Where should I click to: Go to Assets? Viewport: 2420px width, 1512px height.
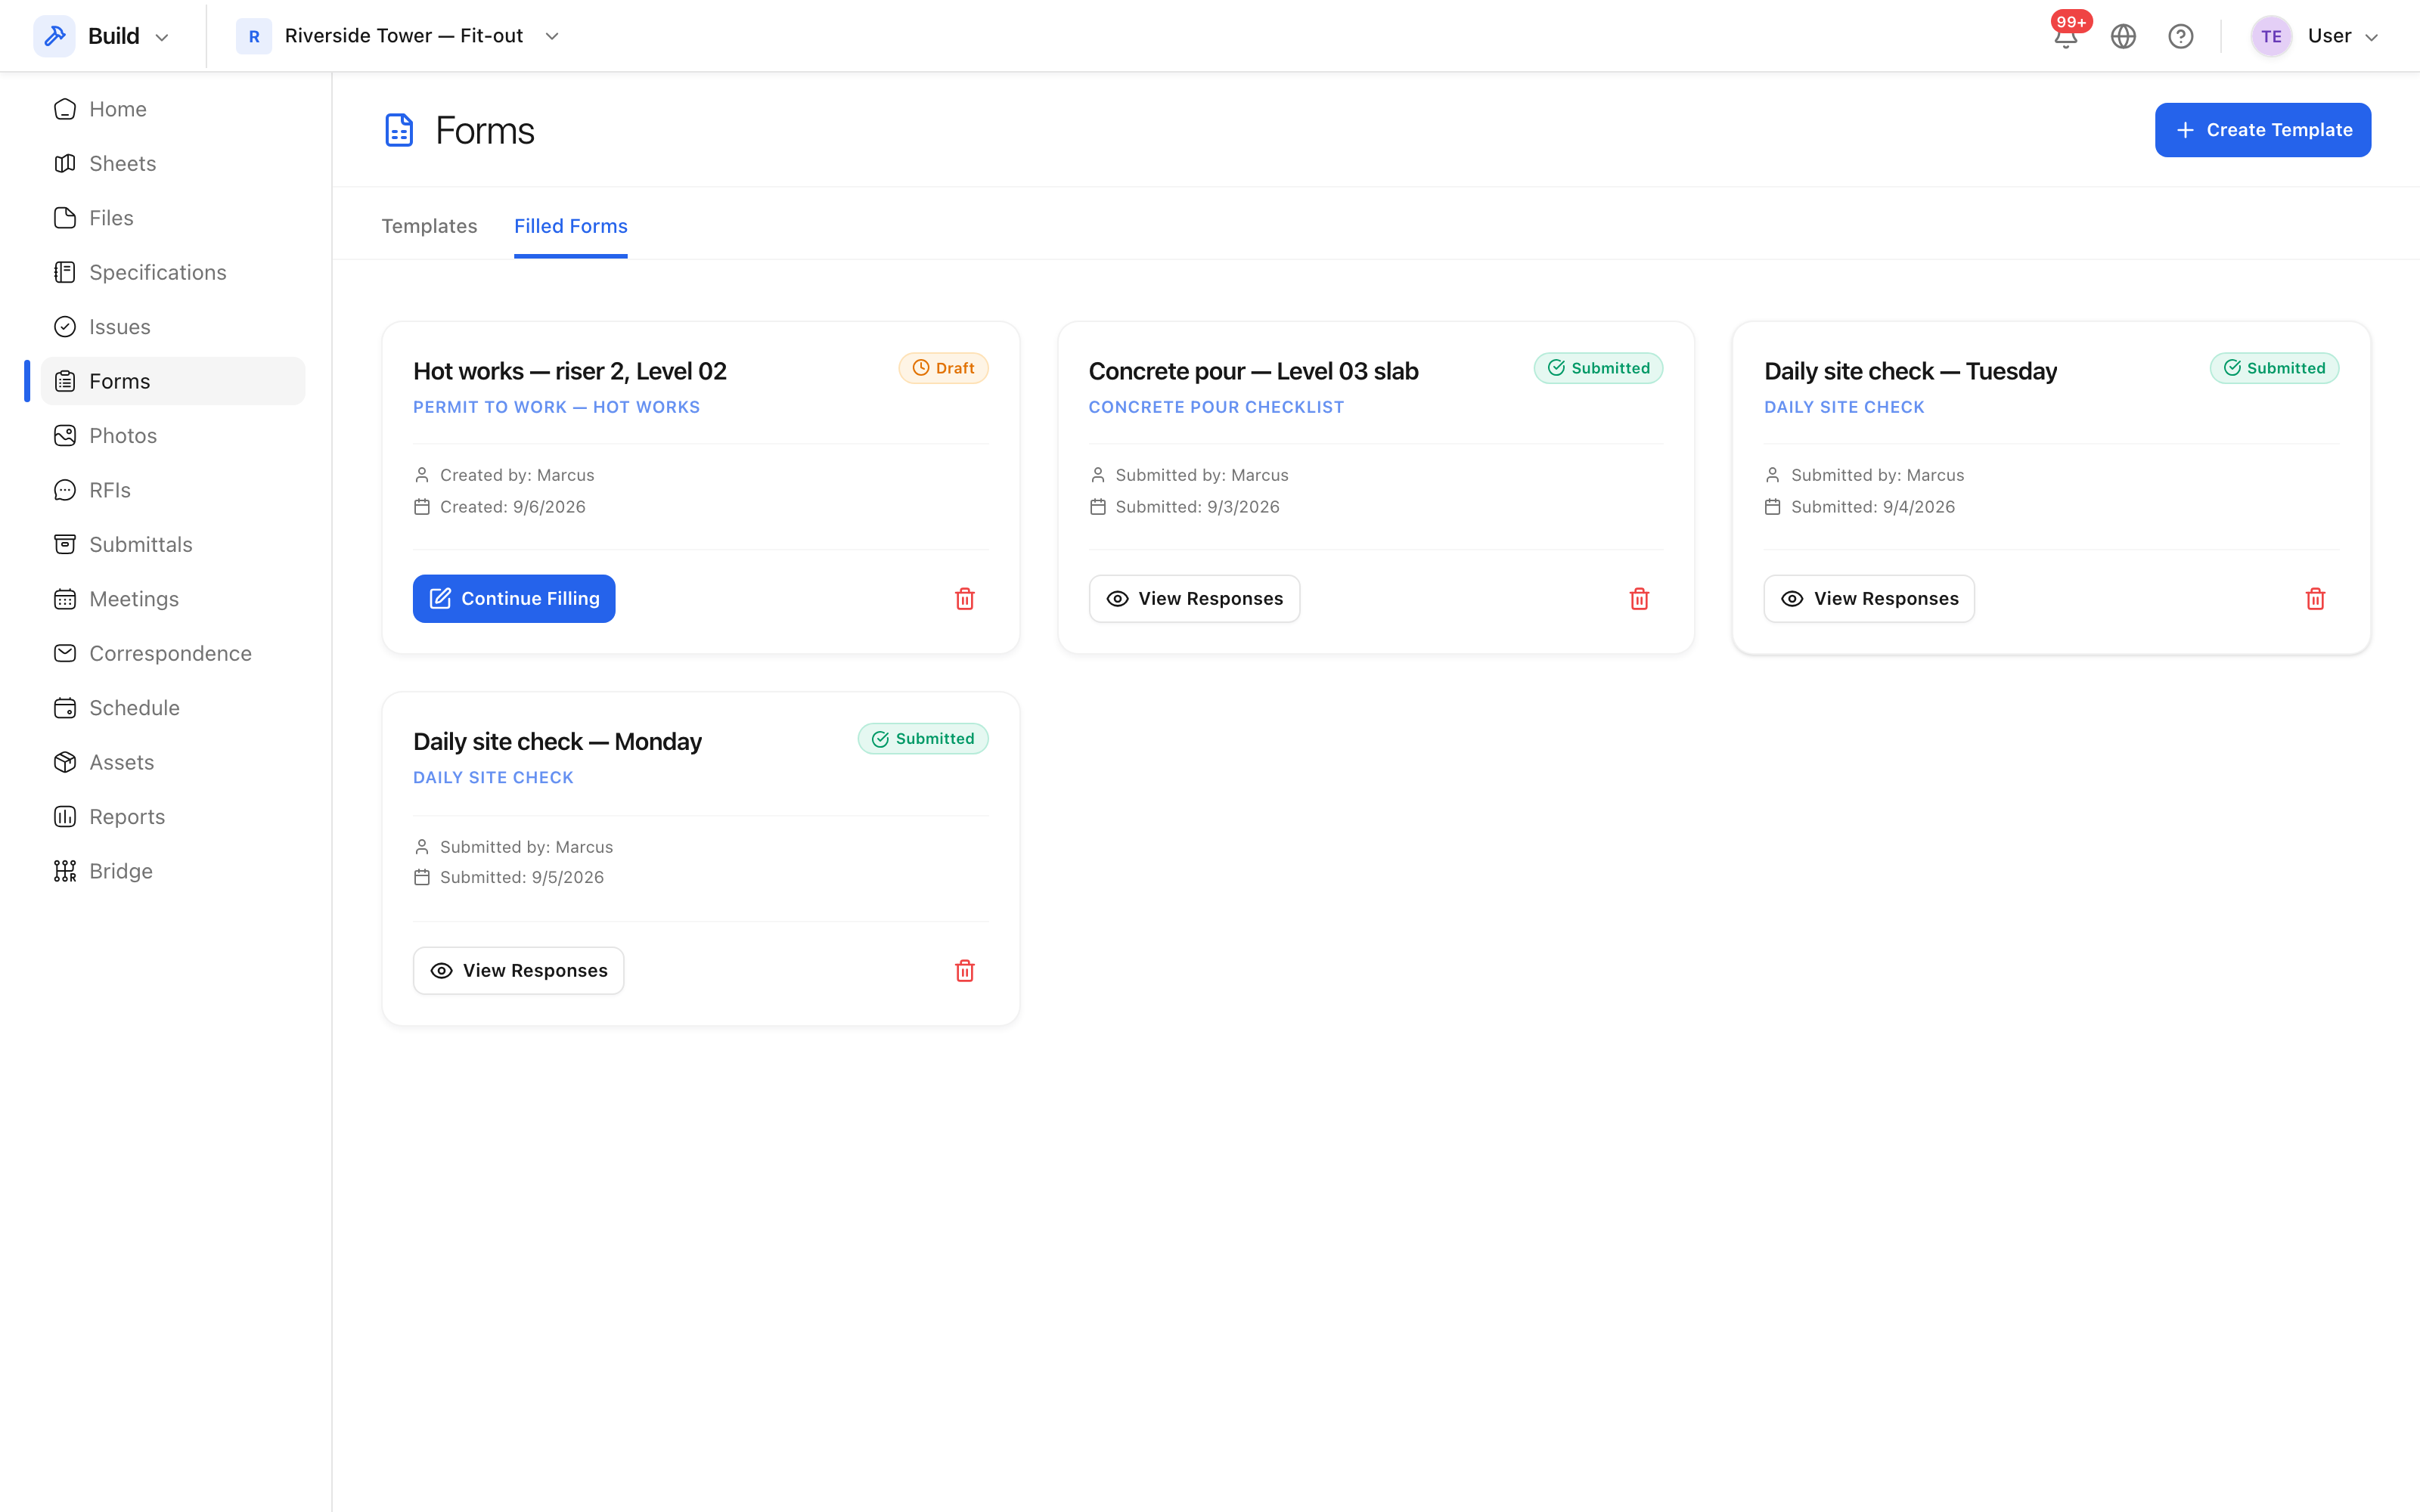pos(173,762)
